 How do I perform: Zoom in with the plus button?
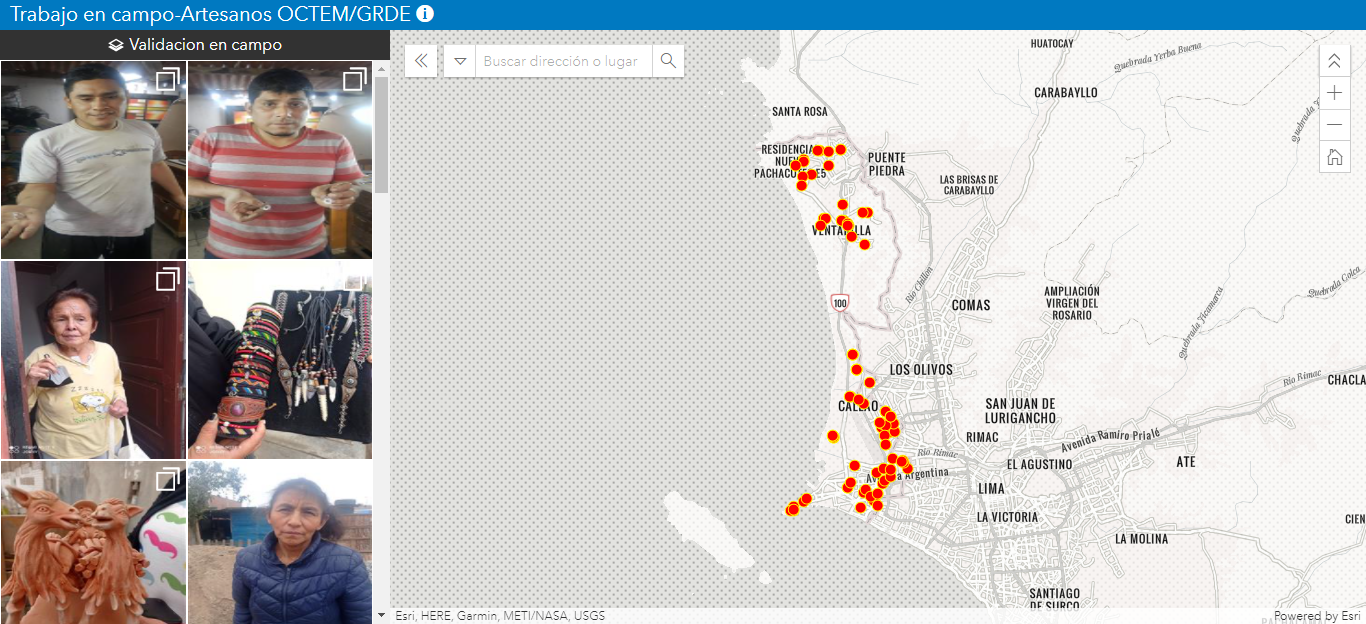click(1334, 93)
